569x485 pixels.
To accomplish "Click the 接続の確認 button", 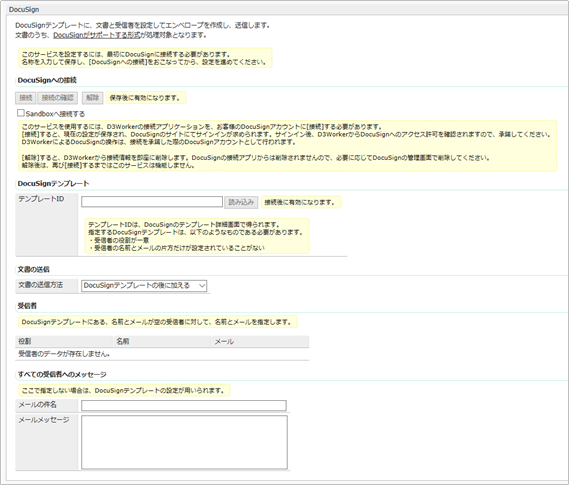I will [x=58, y=98].
